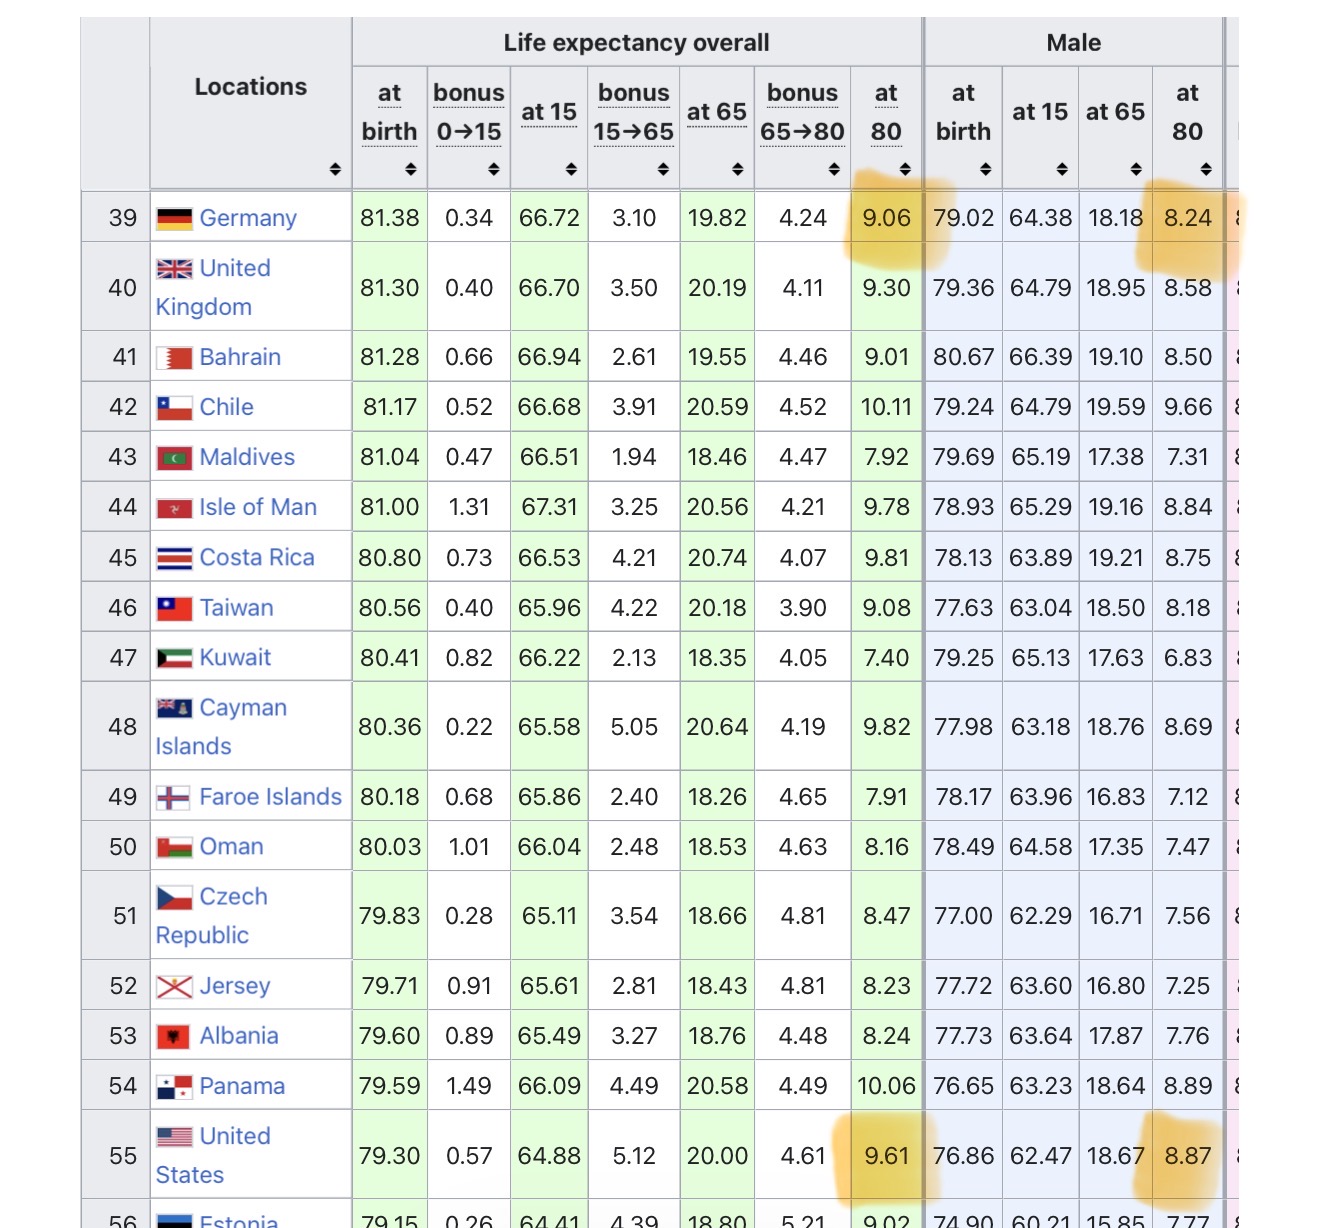This screenshot has height=1228, width=1320.
Task: Open the United Kingdom link
Action: pyautogui.click(x=213, y=287)
